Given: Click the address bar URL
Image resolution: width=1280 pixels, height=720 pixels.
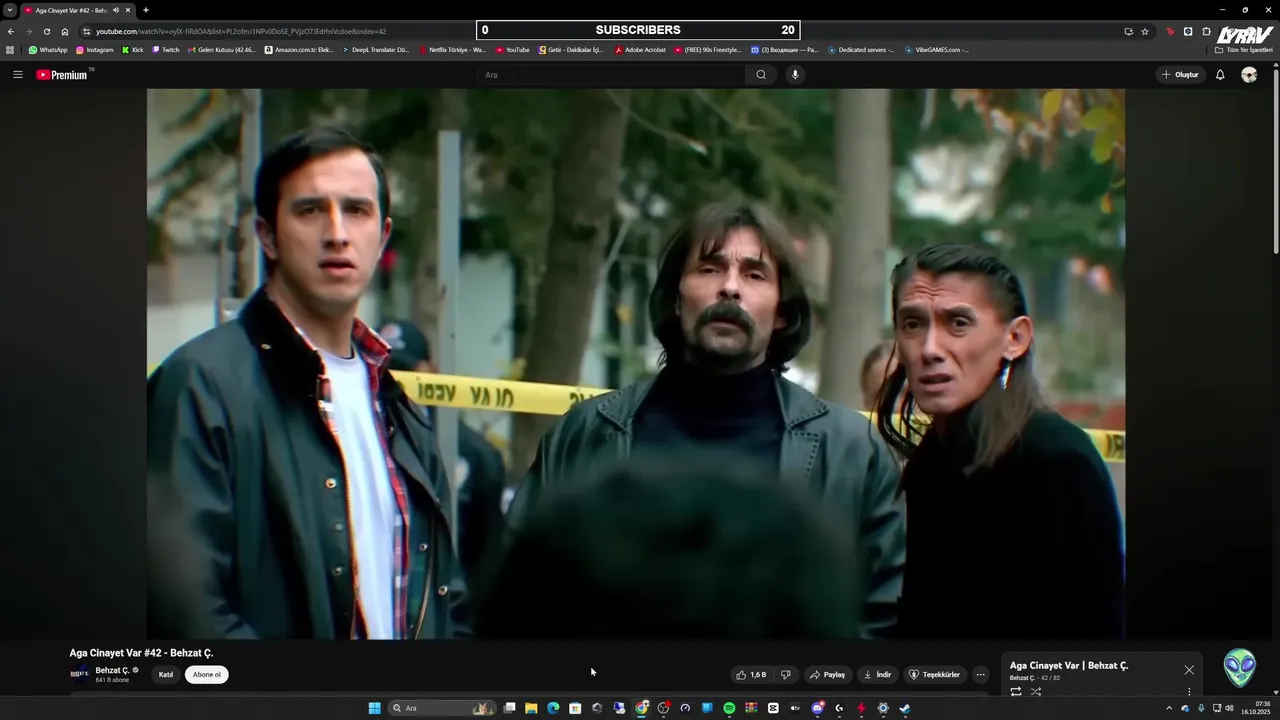Looking at the screenshot, I should coord(241,31).
